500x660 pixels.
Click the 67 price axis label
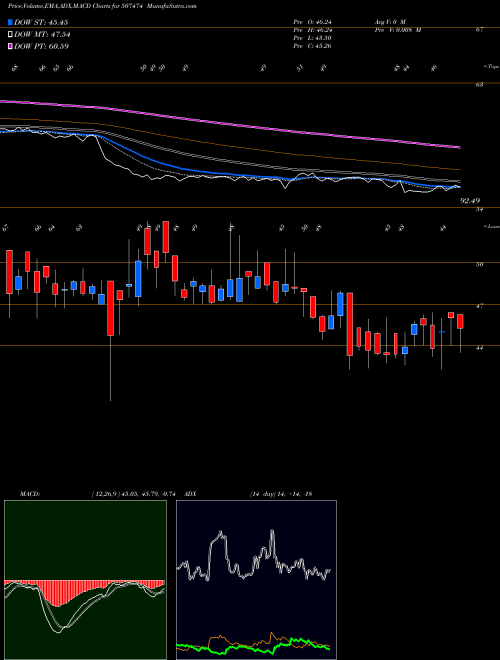[x=480, y=29]
